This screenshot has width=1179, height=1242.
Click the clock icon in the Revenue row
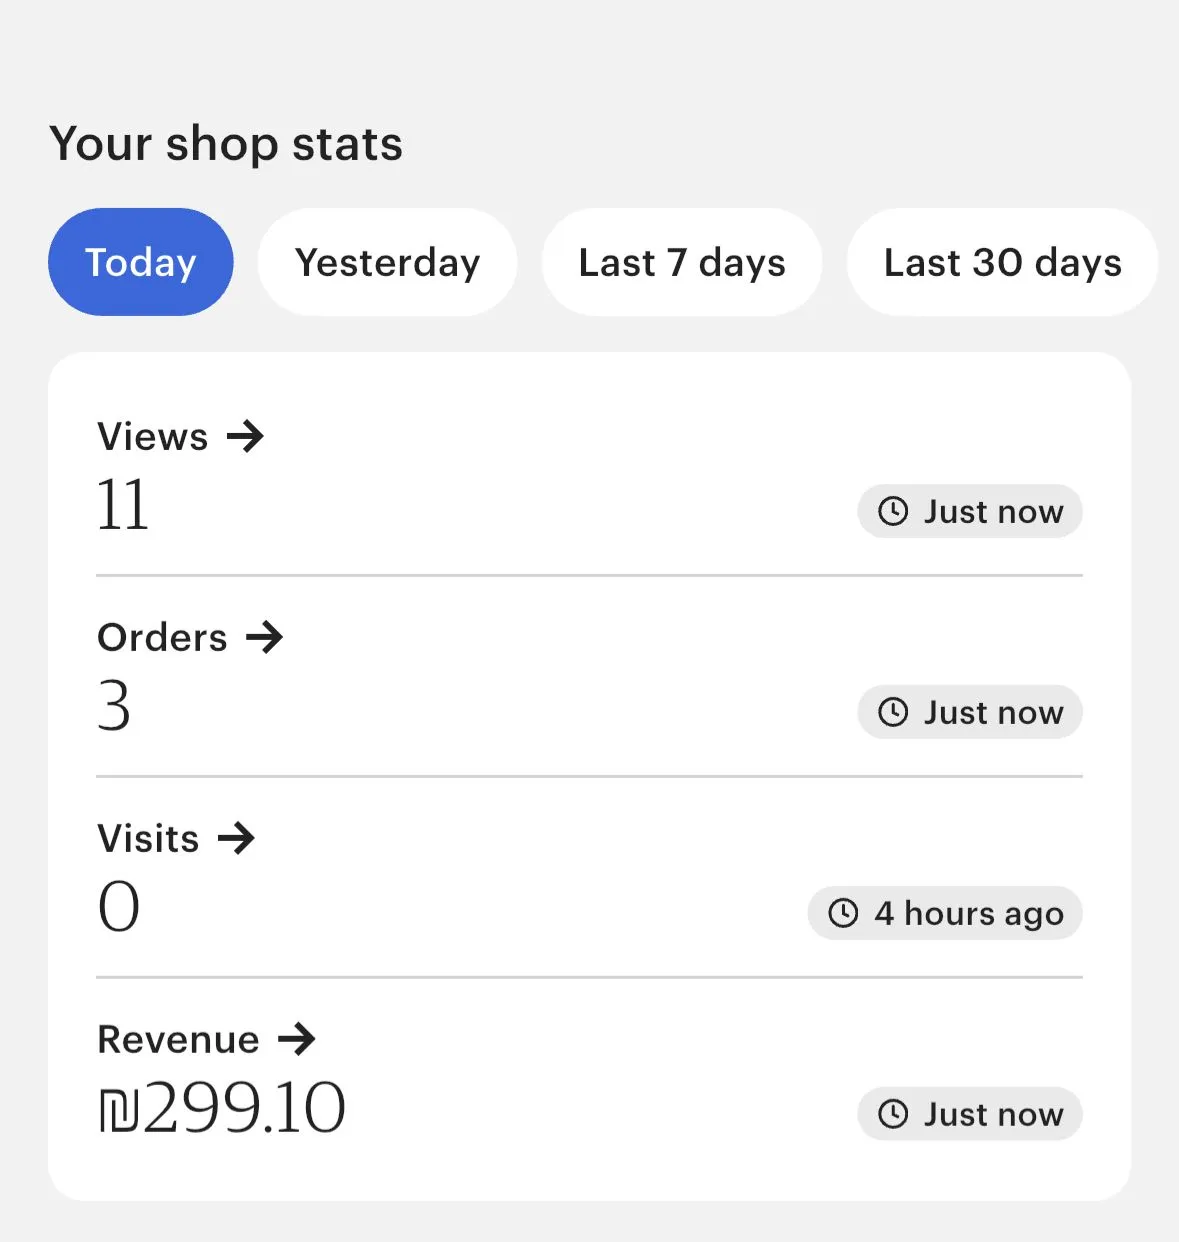pyautogui.click(x=893, y=1114)
